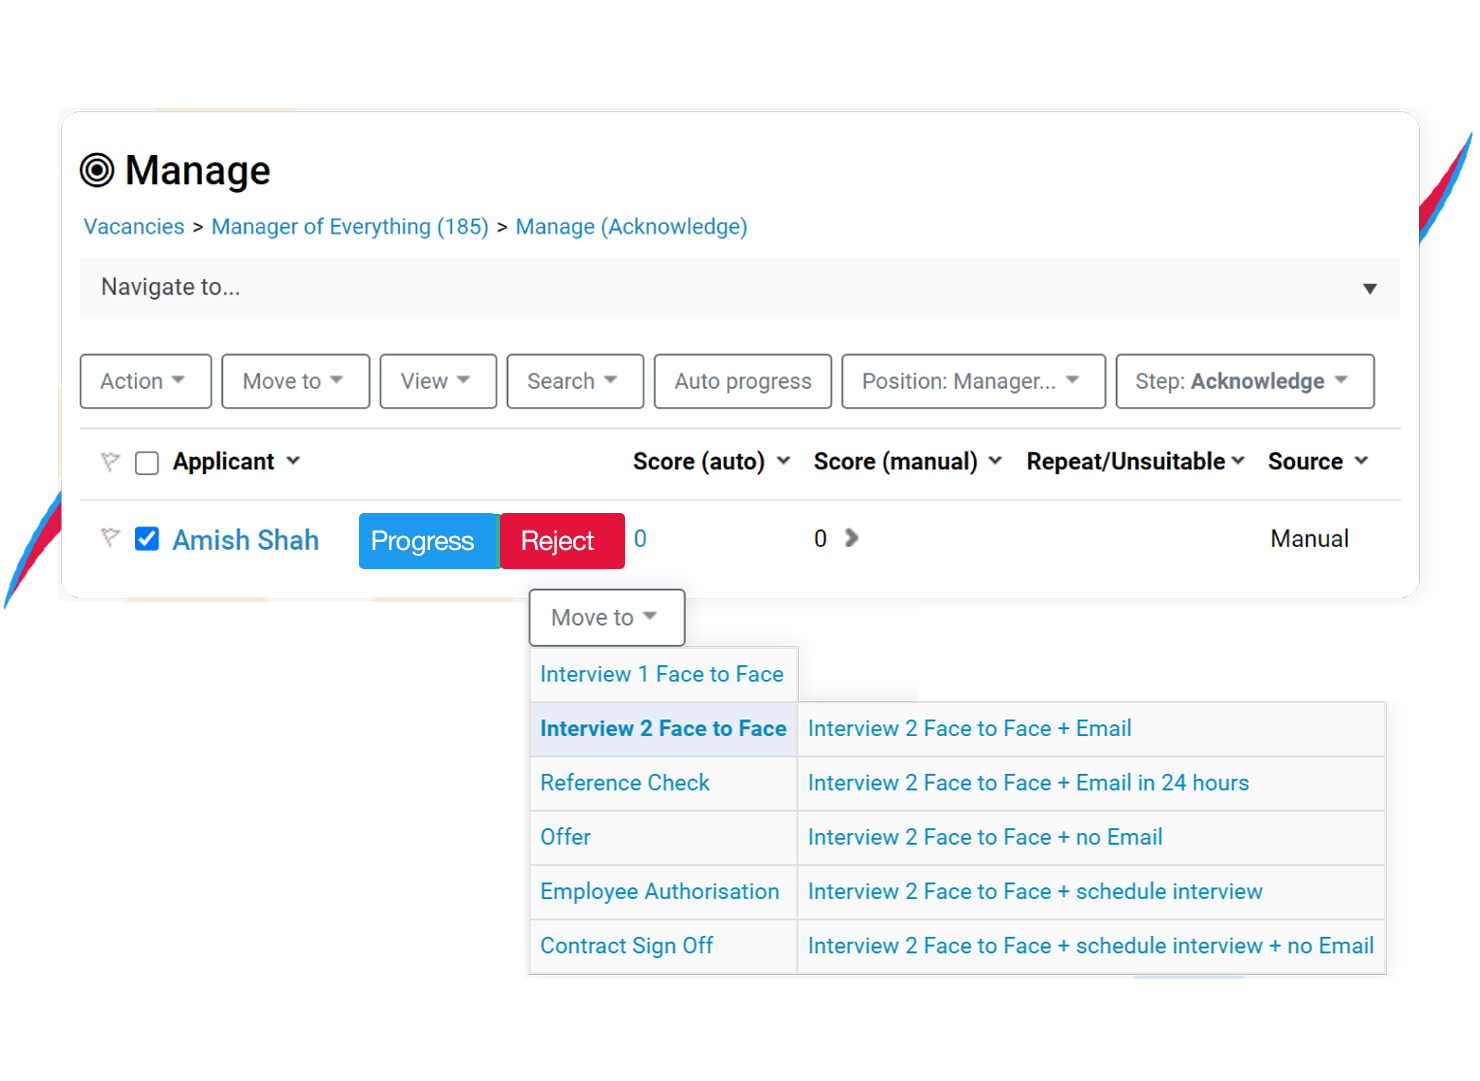Click the chevron arrow beside the manual score
The height and width of the screenshot is (1081, 1480).
[x=851, y=538]
